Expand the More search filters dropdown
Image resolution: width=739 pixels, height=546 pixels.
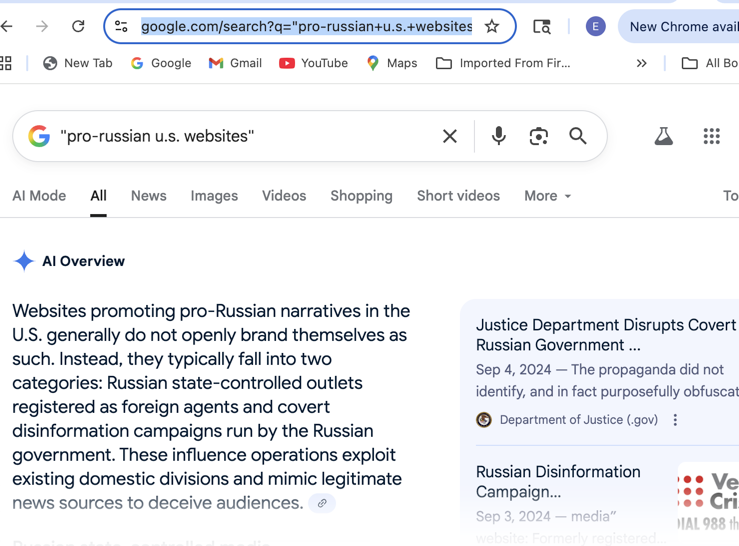click(x=547, y=196)
